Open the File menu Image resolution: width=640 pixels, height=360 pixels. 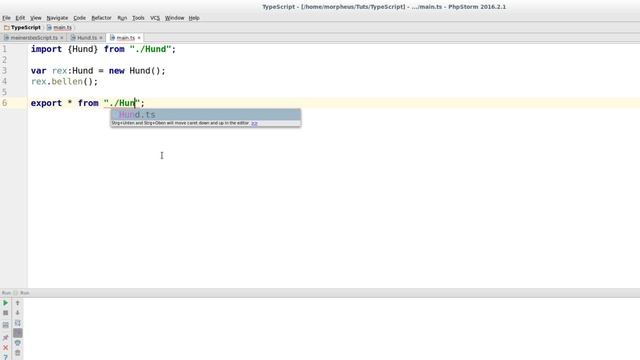pyautogui.click(x=7, y=18)
